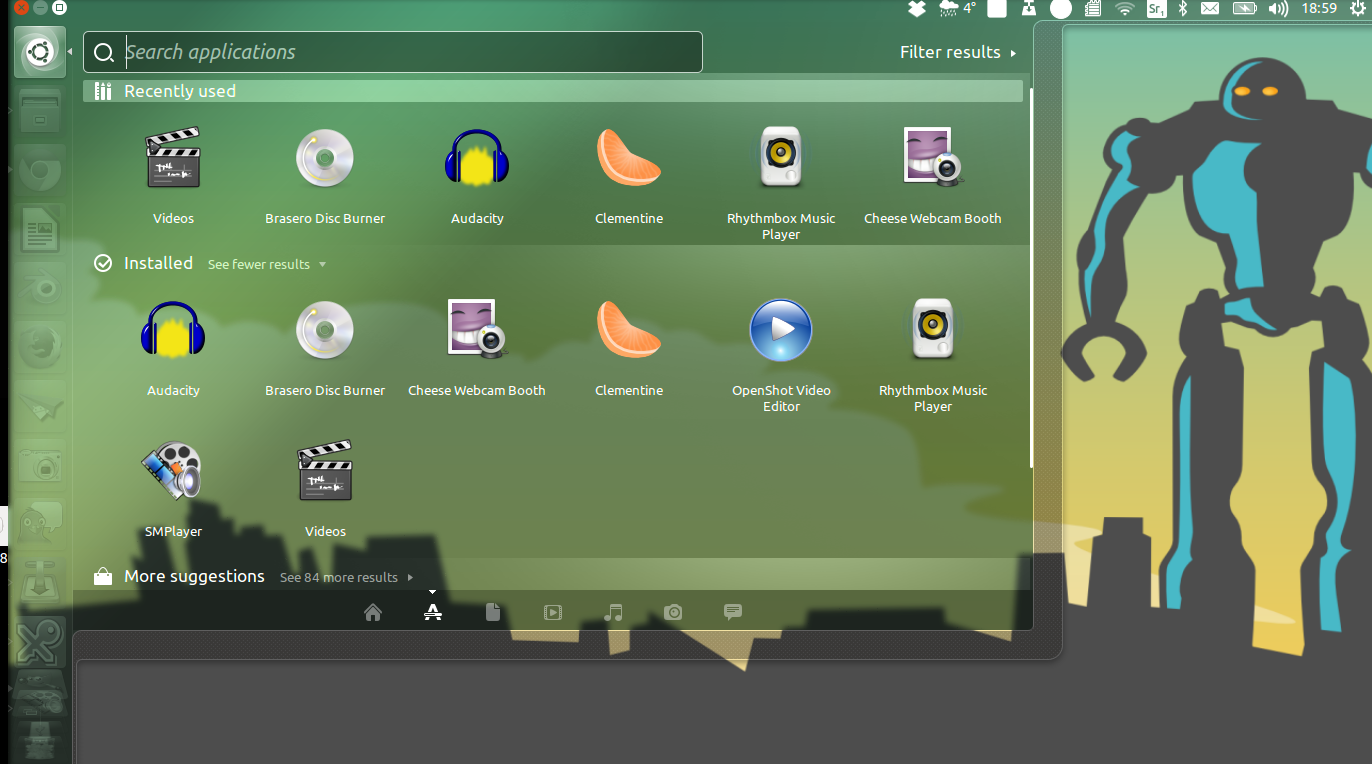Open LibreOffice Writer from the launcher
This screenshot has width=1372, height=764.
click(40, 228)
